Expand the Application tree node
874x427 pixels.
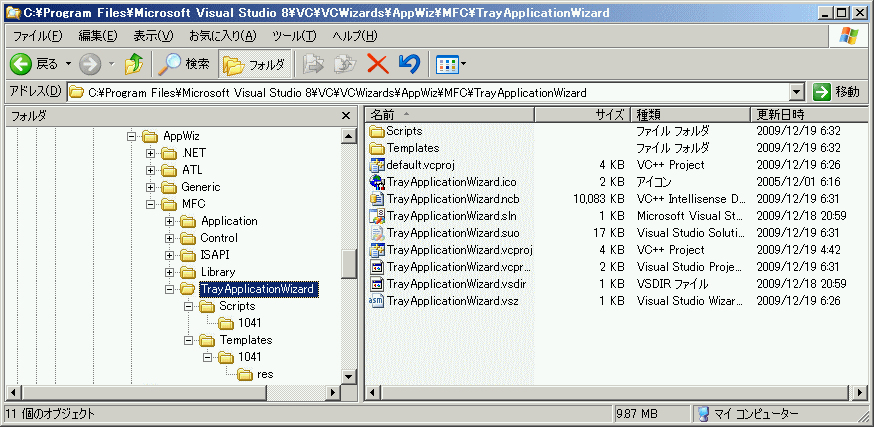[x=169, y=221]
